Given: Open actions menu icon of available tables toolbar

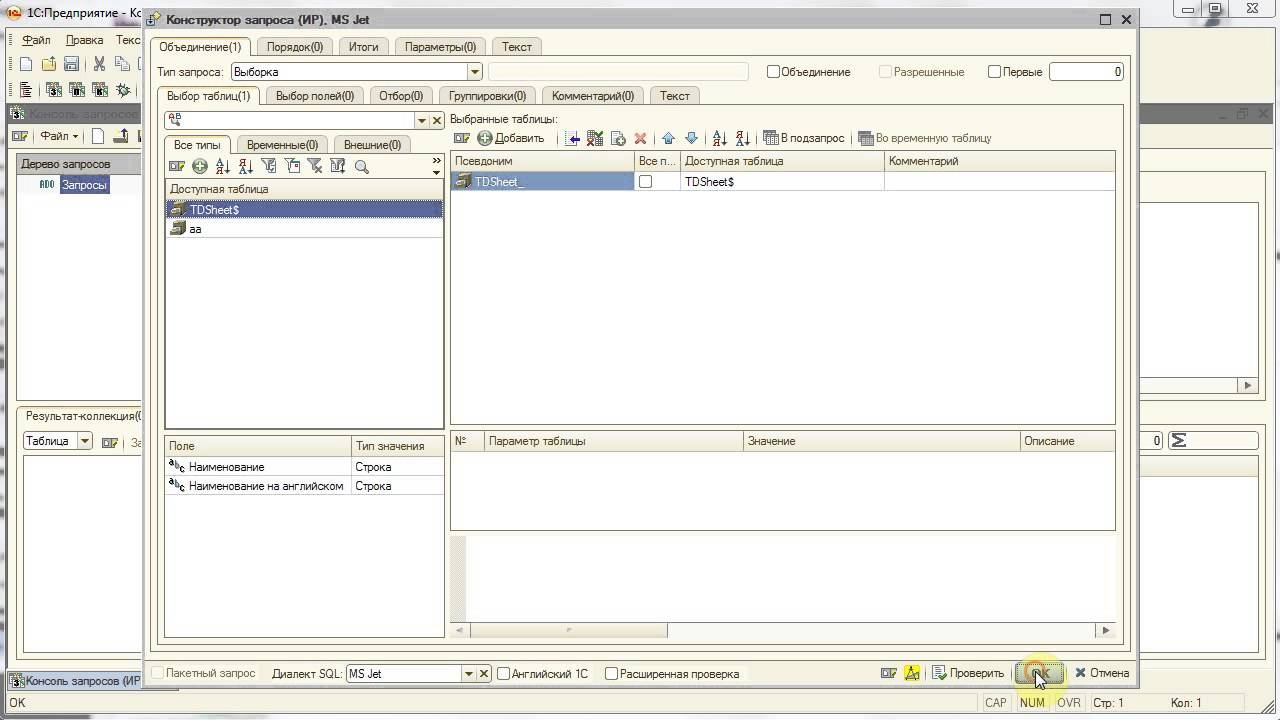Looking at the screenshot, I should click(177, 167).
